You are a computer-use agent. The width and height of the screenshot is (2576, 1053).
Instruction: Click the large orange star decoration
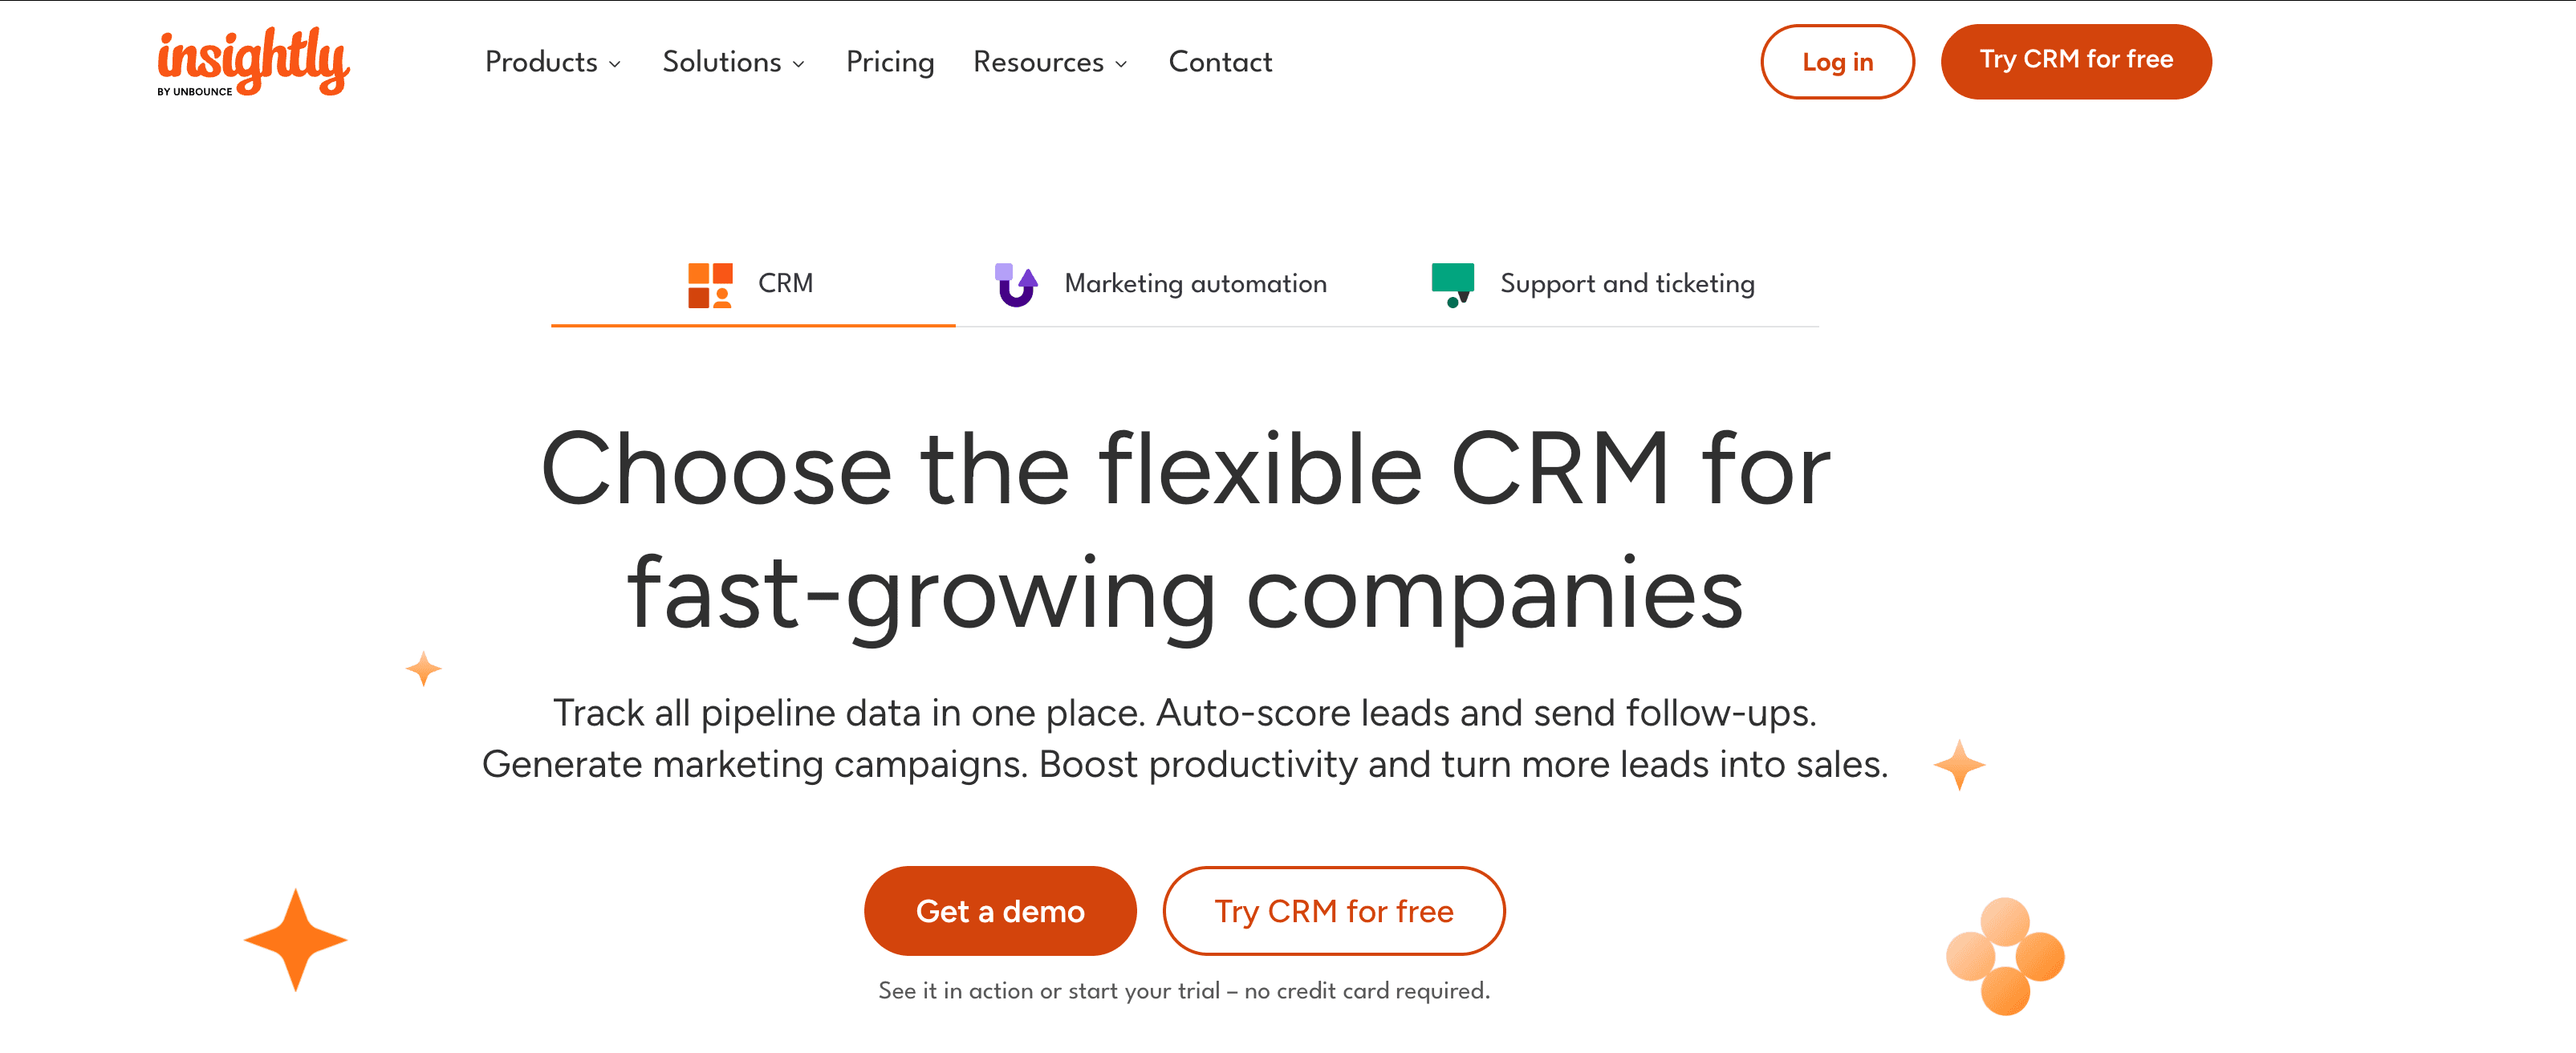tap(295, 940)
